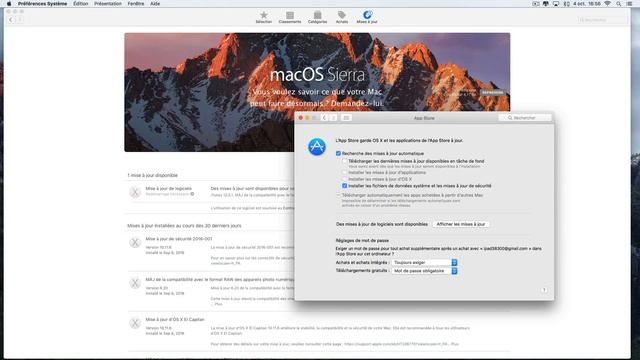Screen dimensions: 640x360
Task: Click the help question mark button
Action: tap(544, 290)
